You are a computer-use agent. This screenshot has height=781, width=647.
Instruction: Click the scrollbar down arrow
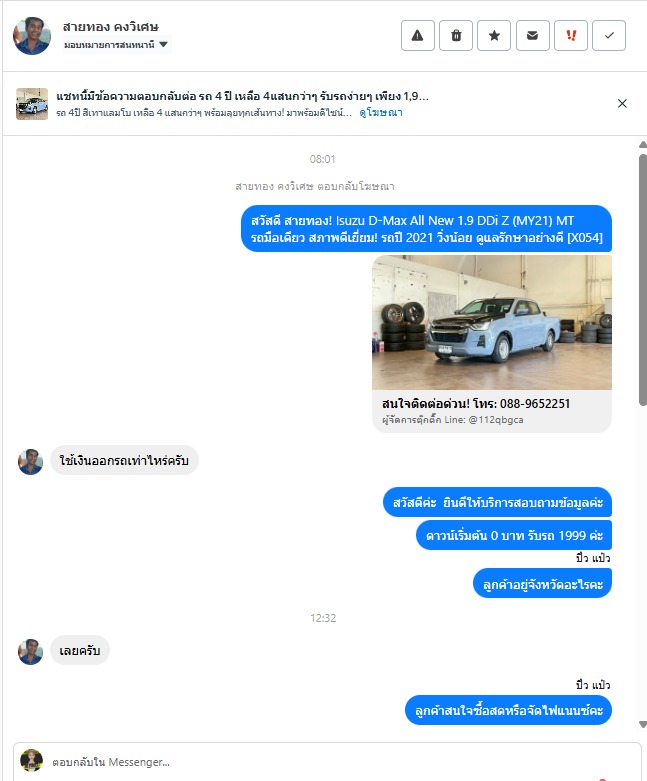click(x=643, y=724)
